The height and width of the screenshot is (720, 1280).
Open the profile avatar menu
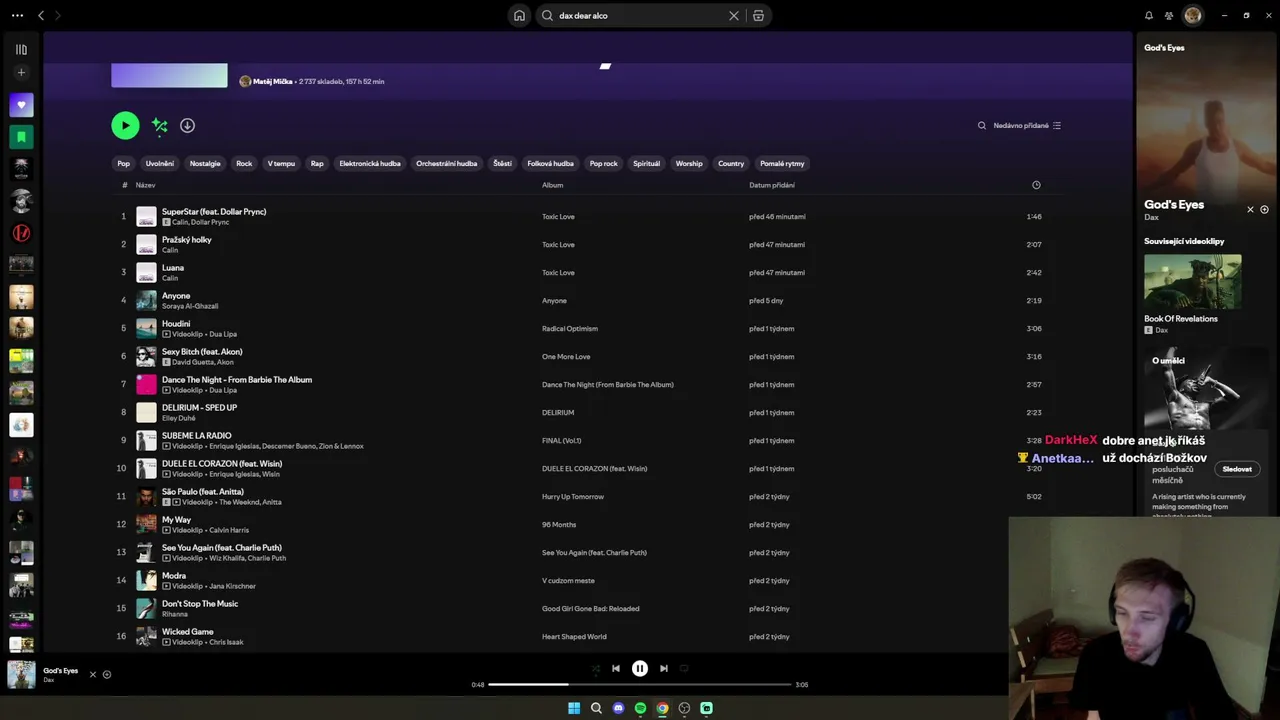click(x=1192, y=16)
